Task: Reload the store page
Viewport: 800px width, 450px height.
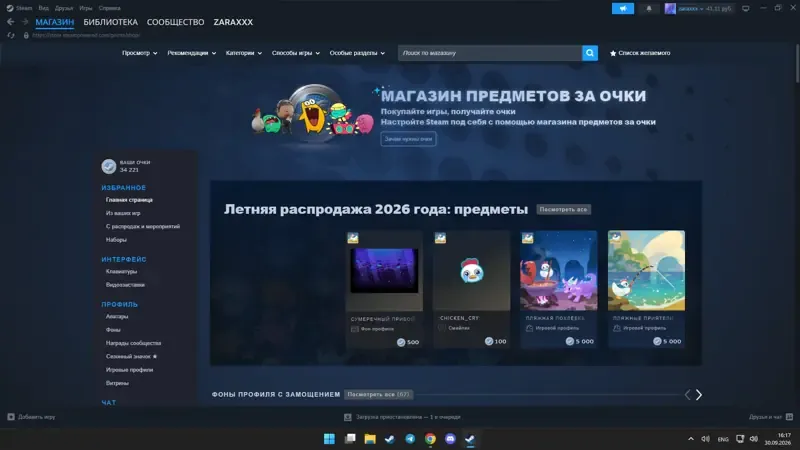Action: tap(11, 35)
